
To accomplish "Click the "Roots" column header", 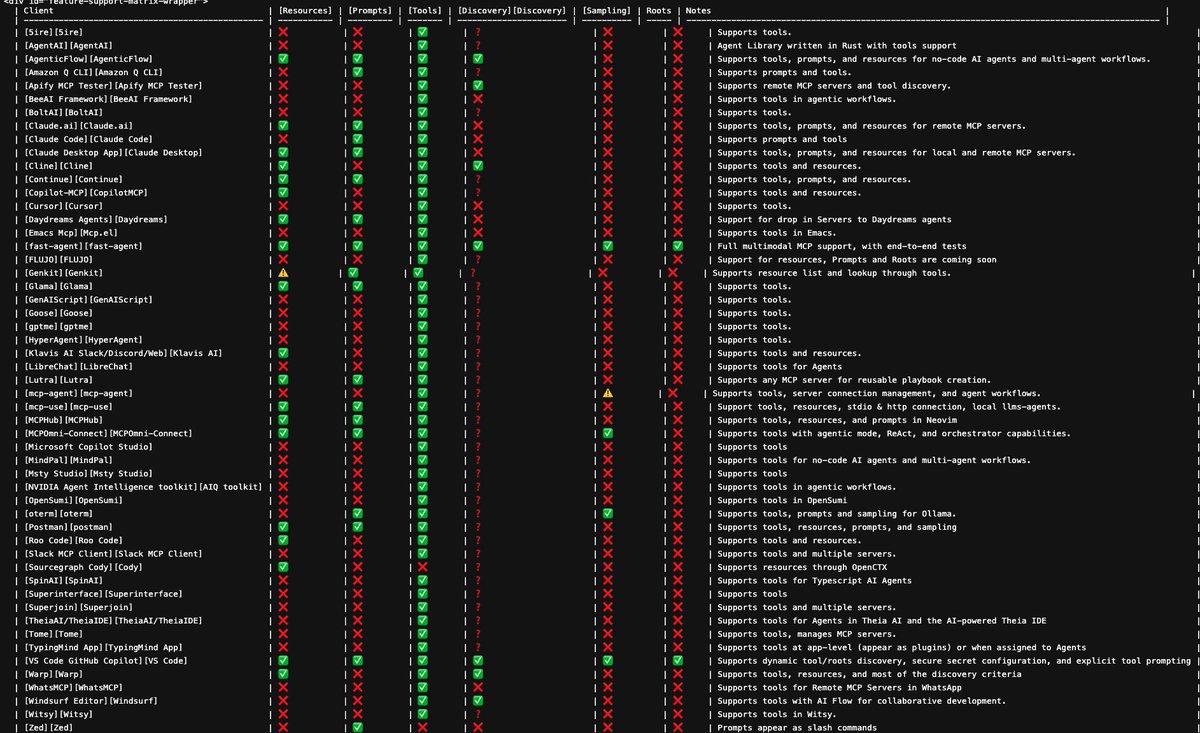I will click(659, 11).
